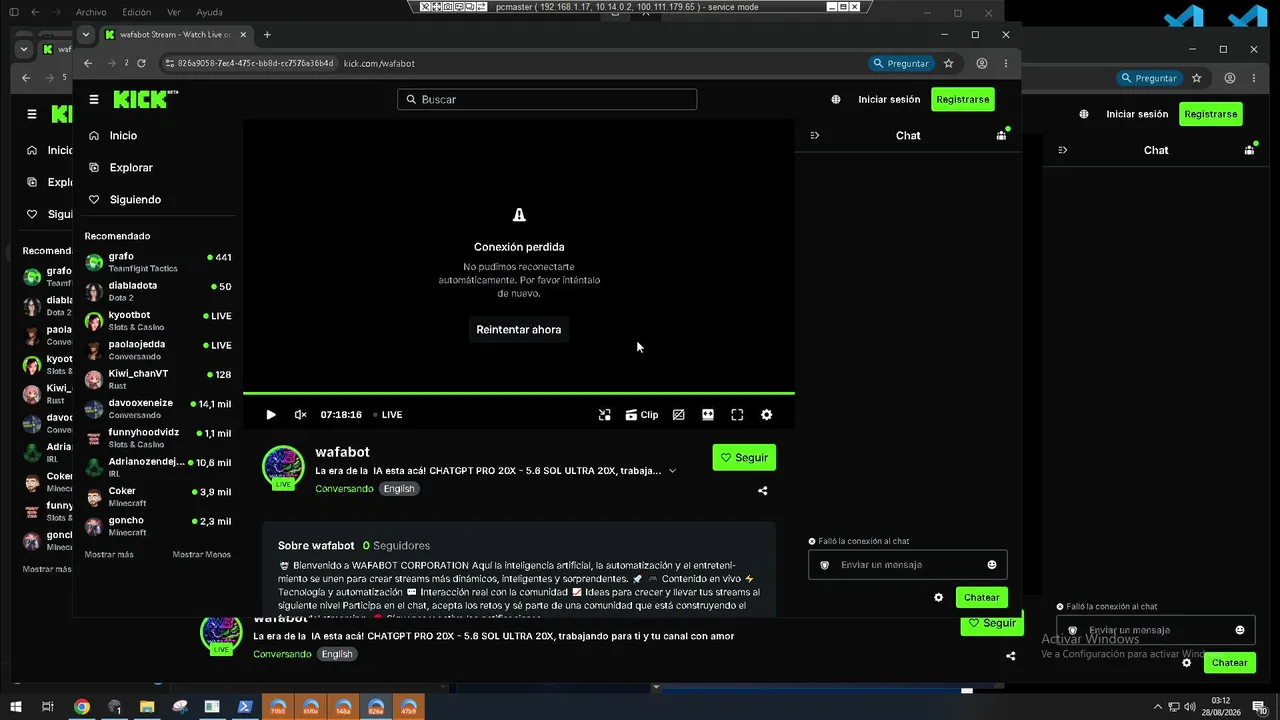Open the language globe selector in front window

point(836,100)
